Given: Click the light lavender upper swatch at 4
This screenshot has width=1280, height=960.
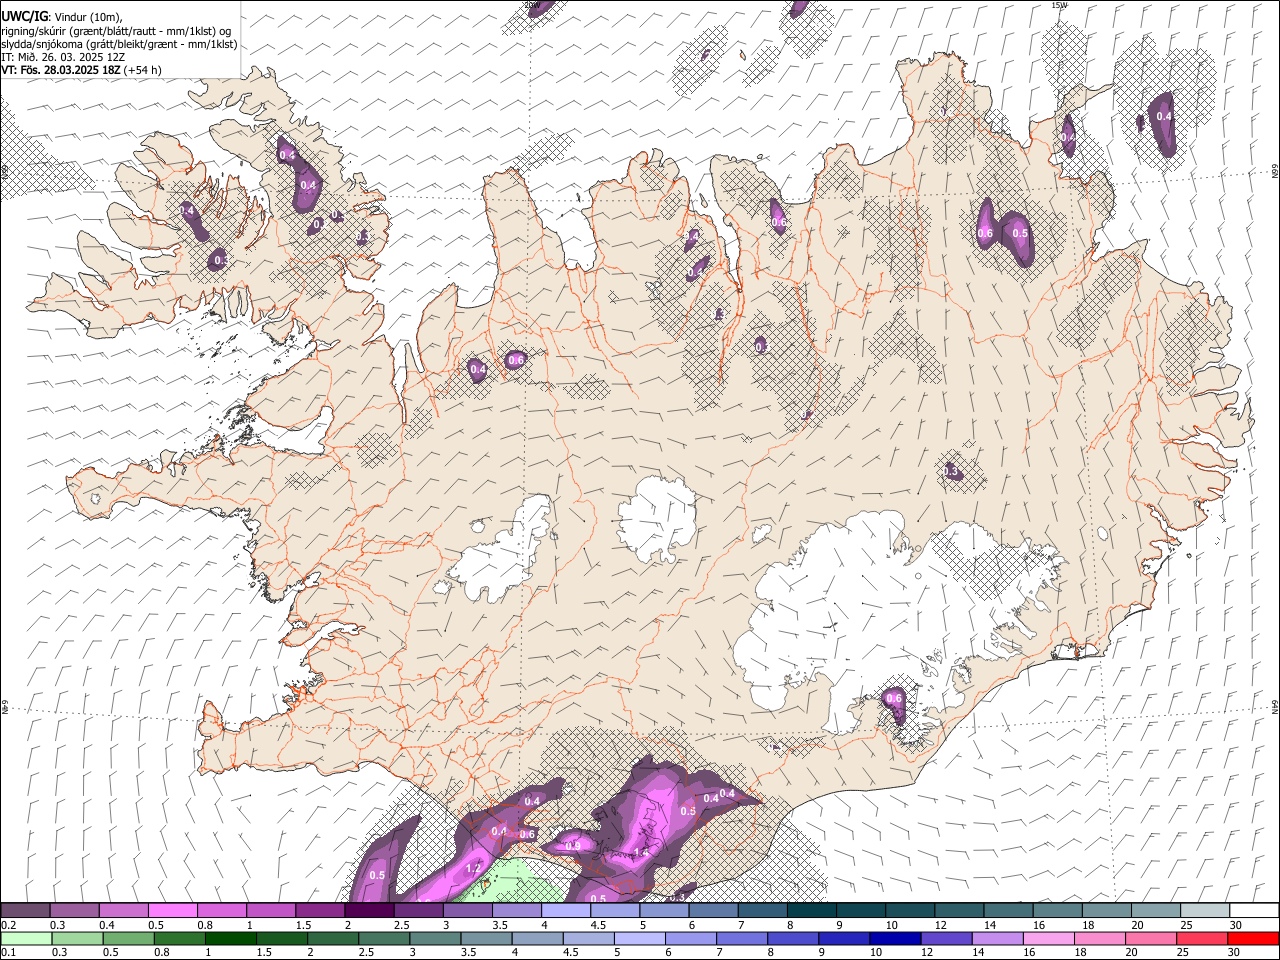Looking at the screenshot, I should click(566, 911).
